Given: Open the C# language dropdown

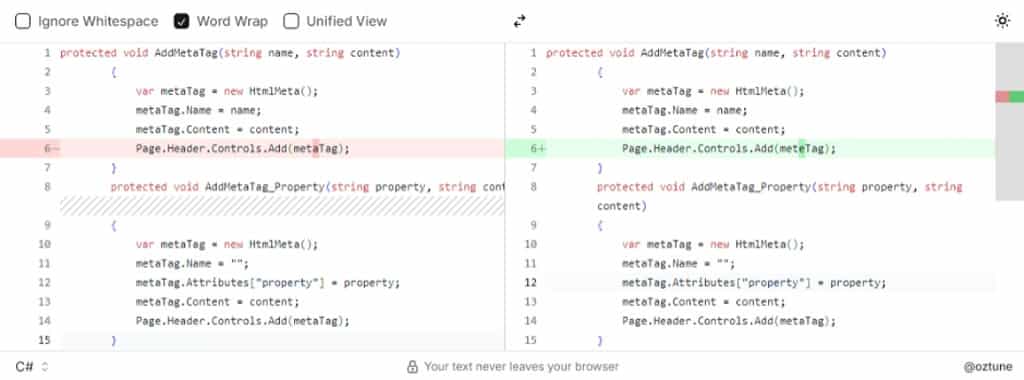Looking at the screenshot, I should point(32,367).
